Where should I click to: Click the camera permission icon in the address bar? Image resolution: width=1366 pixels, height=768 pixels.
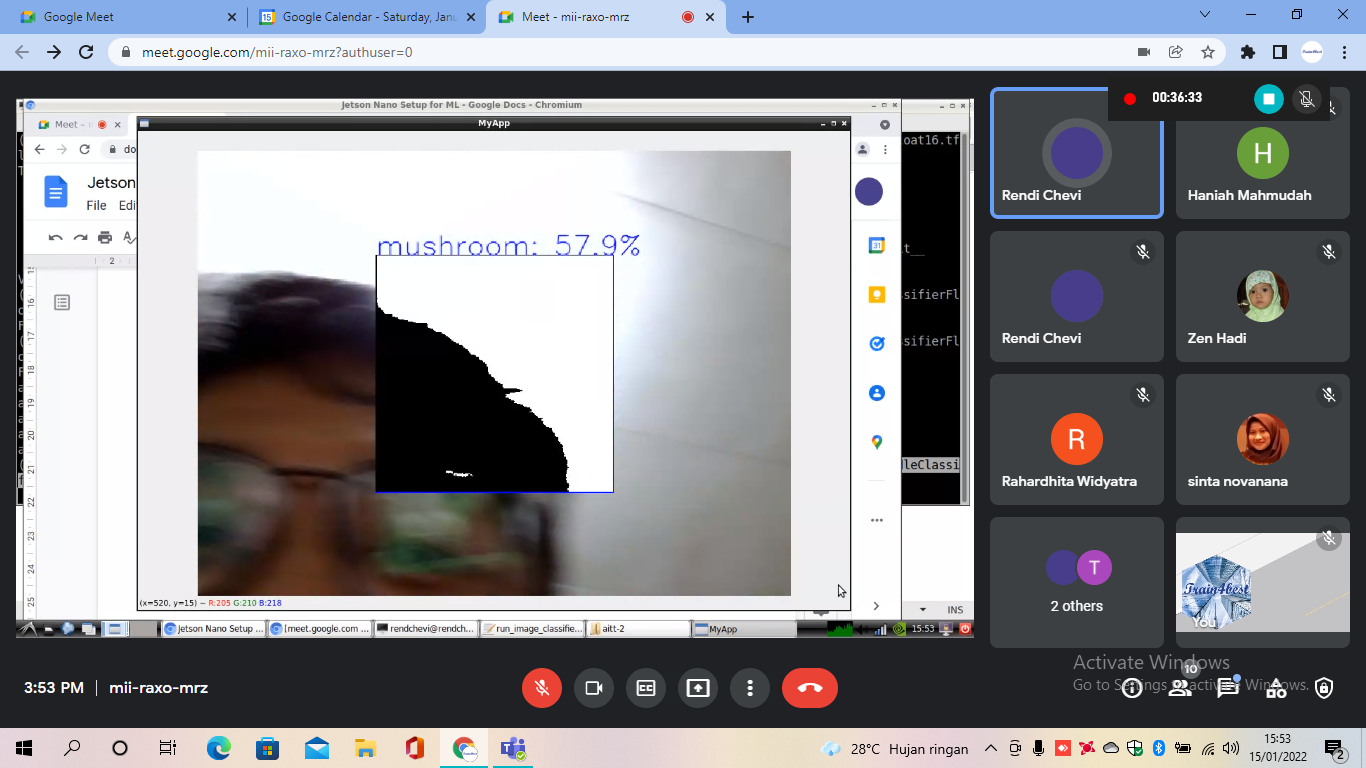pyautogui.click(x=1144, y=52)
